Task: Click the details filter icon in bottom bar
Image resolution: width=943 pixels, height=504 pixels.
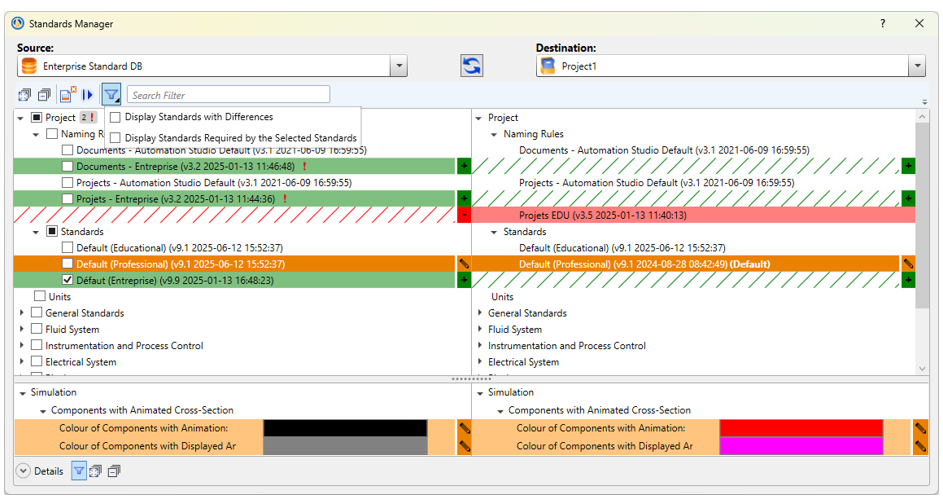Action: 80,471
